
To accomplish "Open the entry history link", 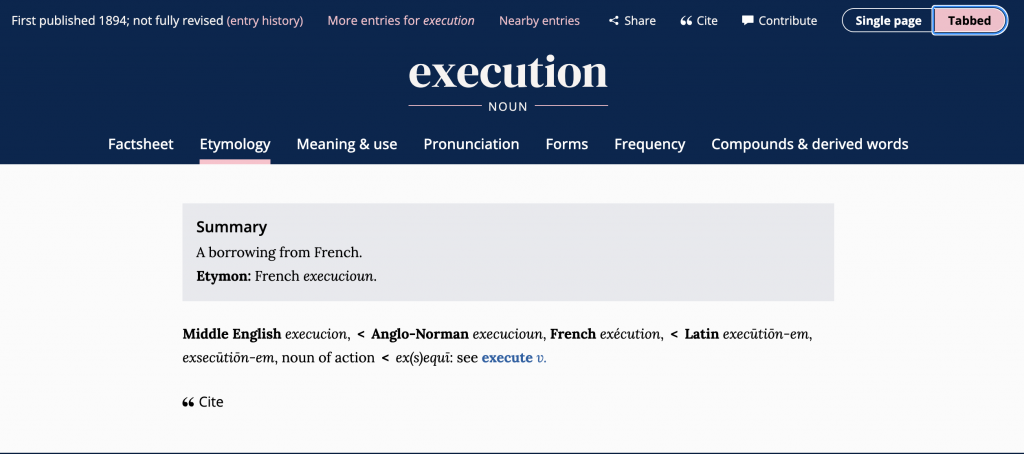I will [265, 21].
